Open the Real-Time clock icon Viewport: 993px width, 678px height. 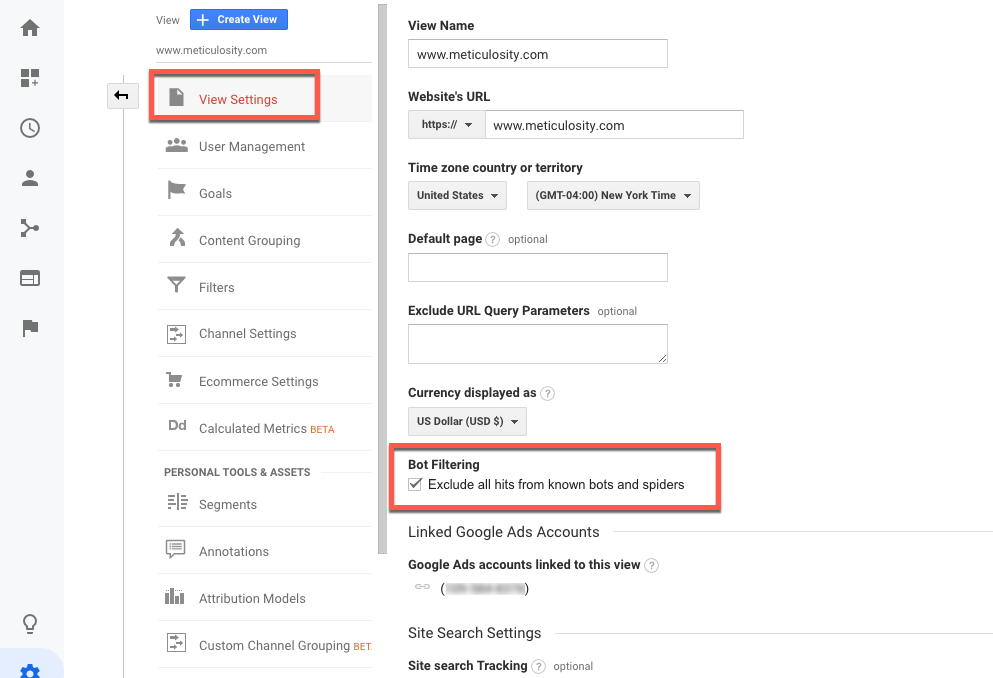coord(29,128)
